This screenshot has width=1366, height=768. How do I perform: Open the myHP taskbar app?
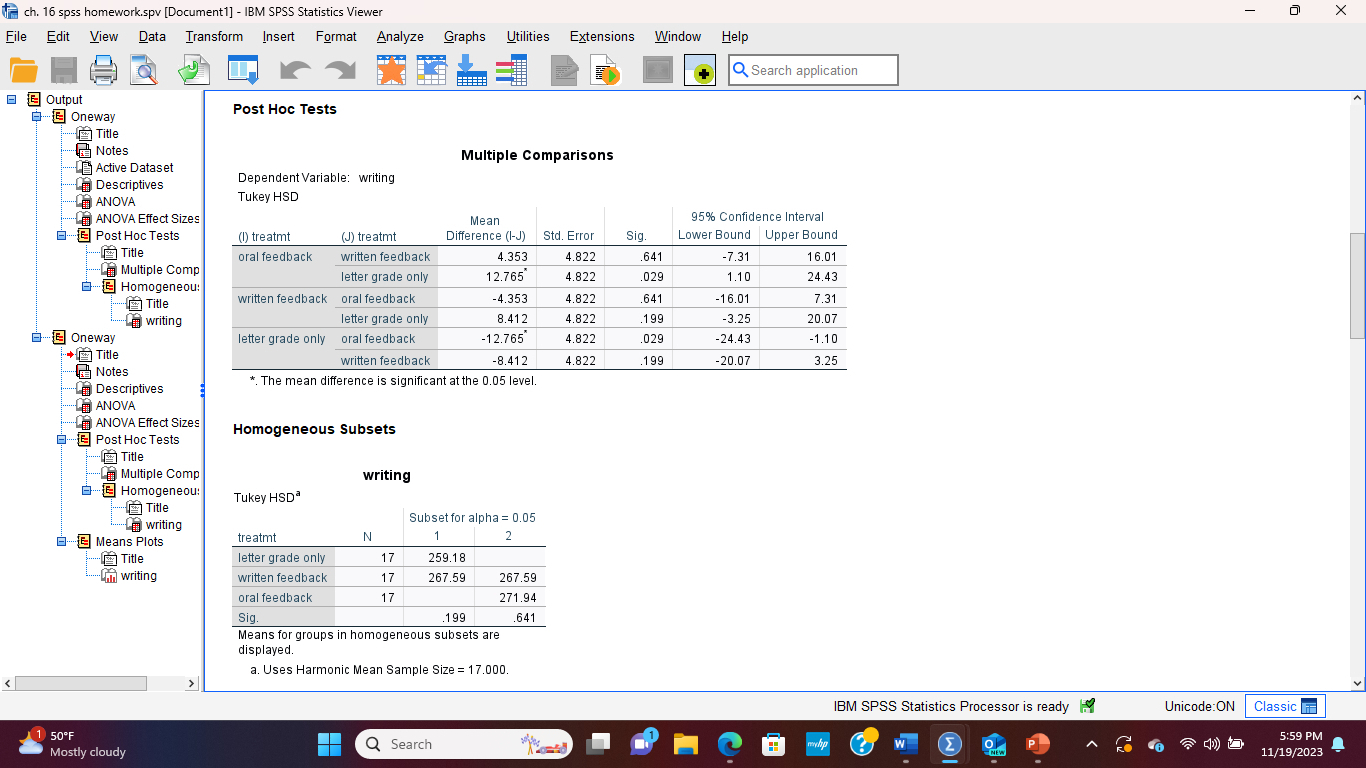pyautogui.click(x=818, y=744)
